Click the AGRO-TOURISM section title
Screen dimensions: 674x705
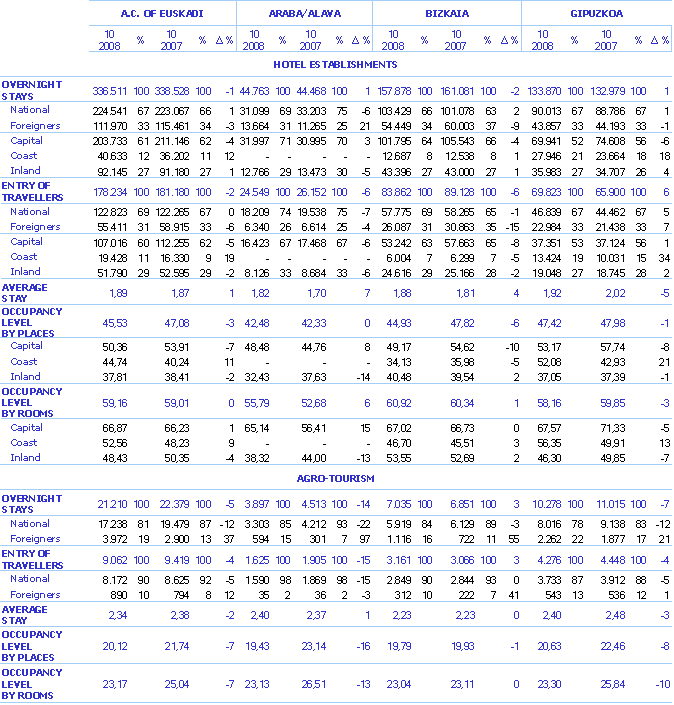[x=336, y=477]
